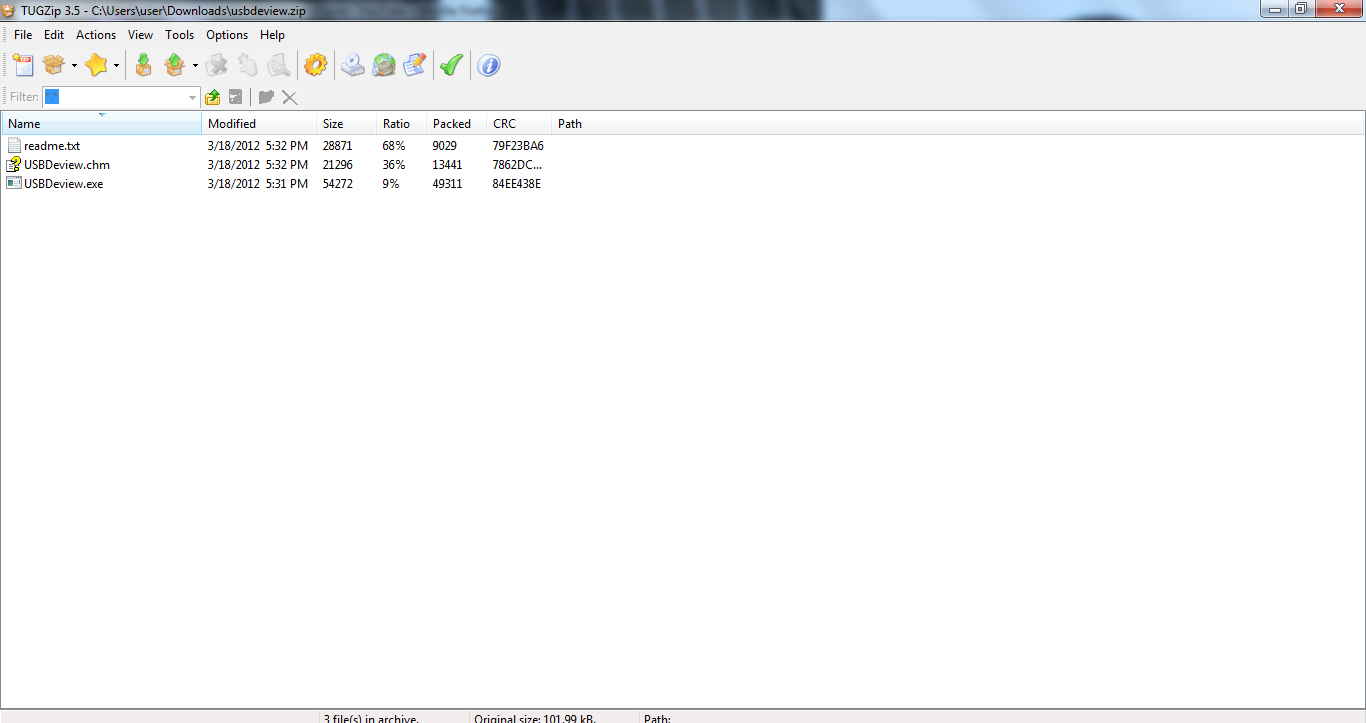The width and height of the screenshot is (1366, 723).
Task: Click the notepad with pencil icon
Action: point(414,66)
